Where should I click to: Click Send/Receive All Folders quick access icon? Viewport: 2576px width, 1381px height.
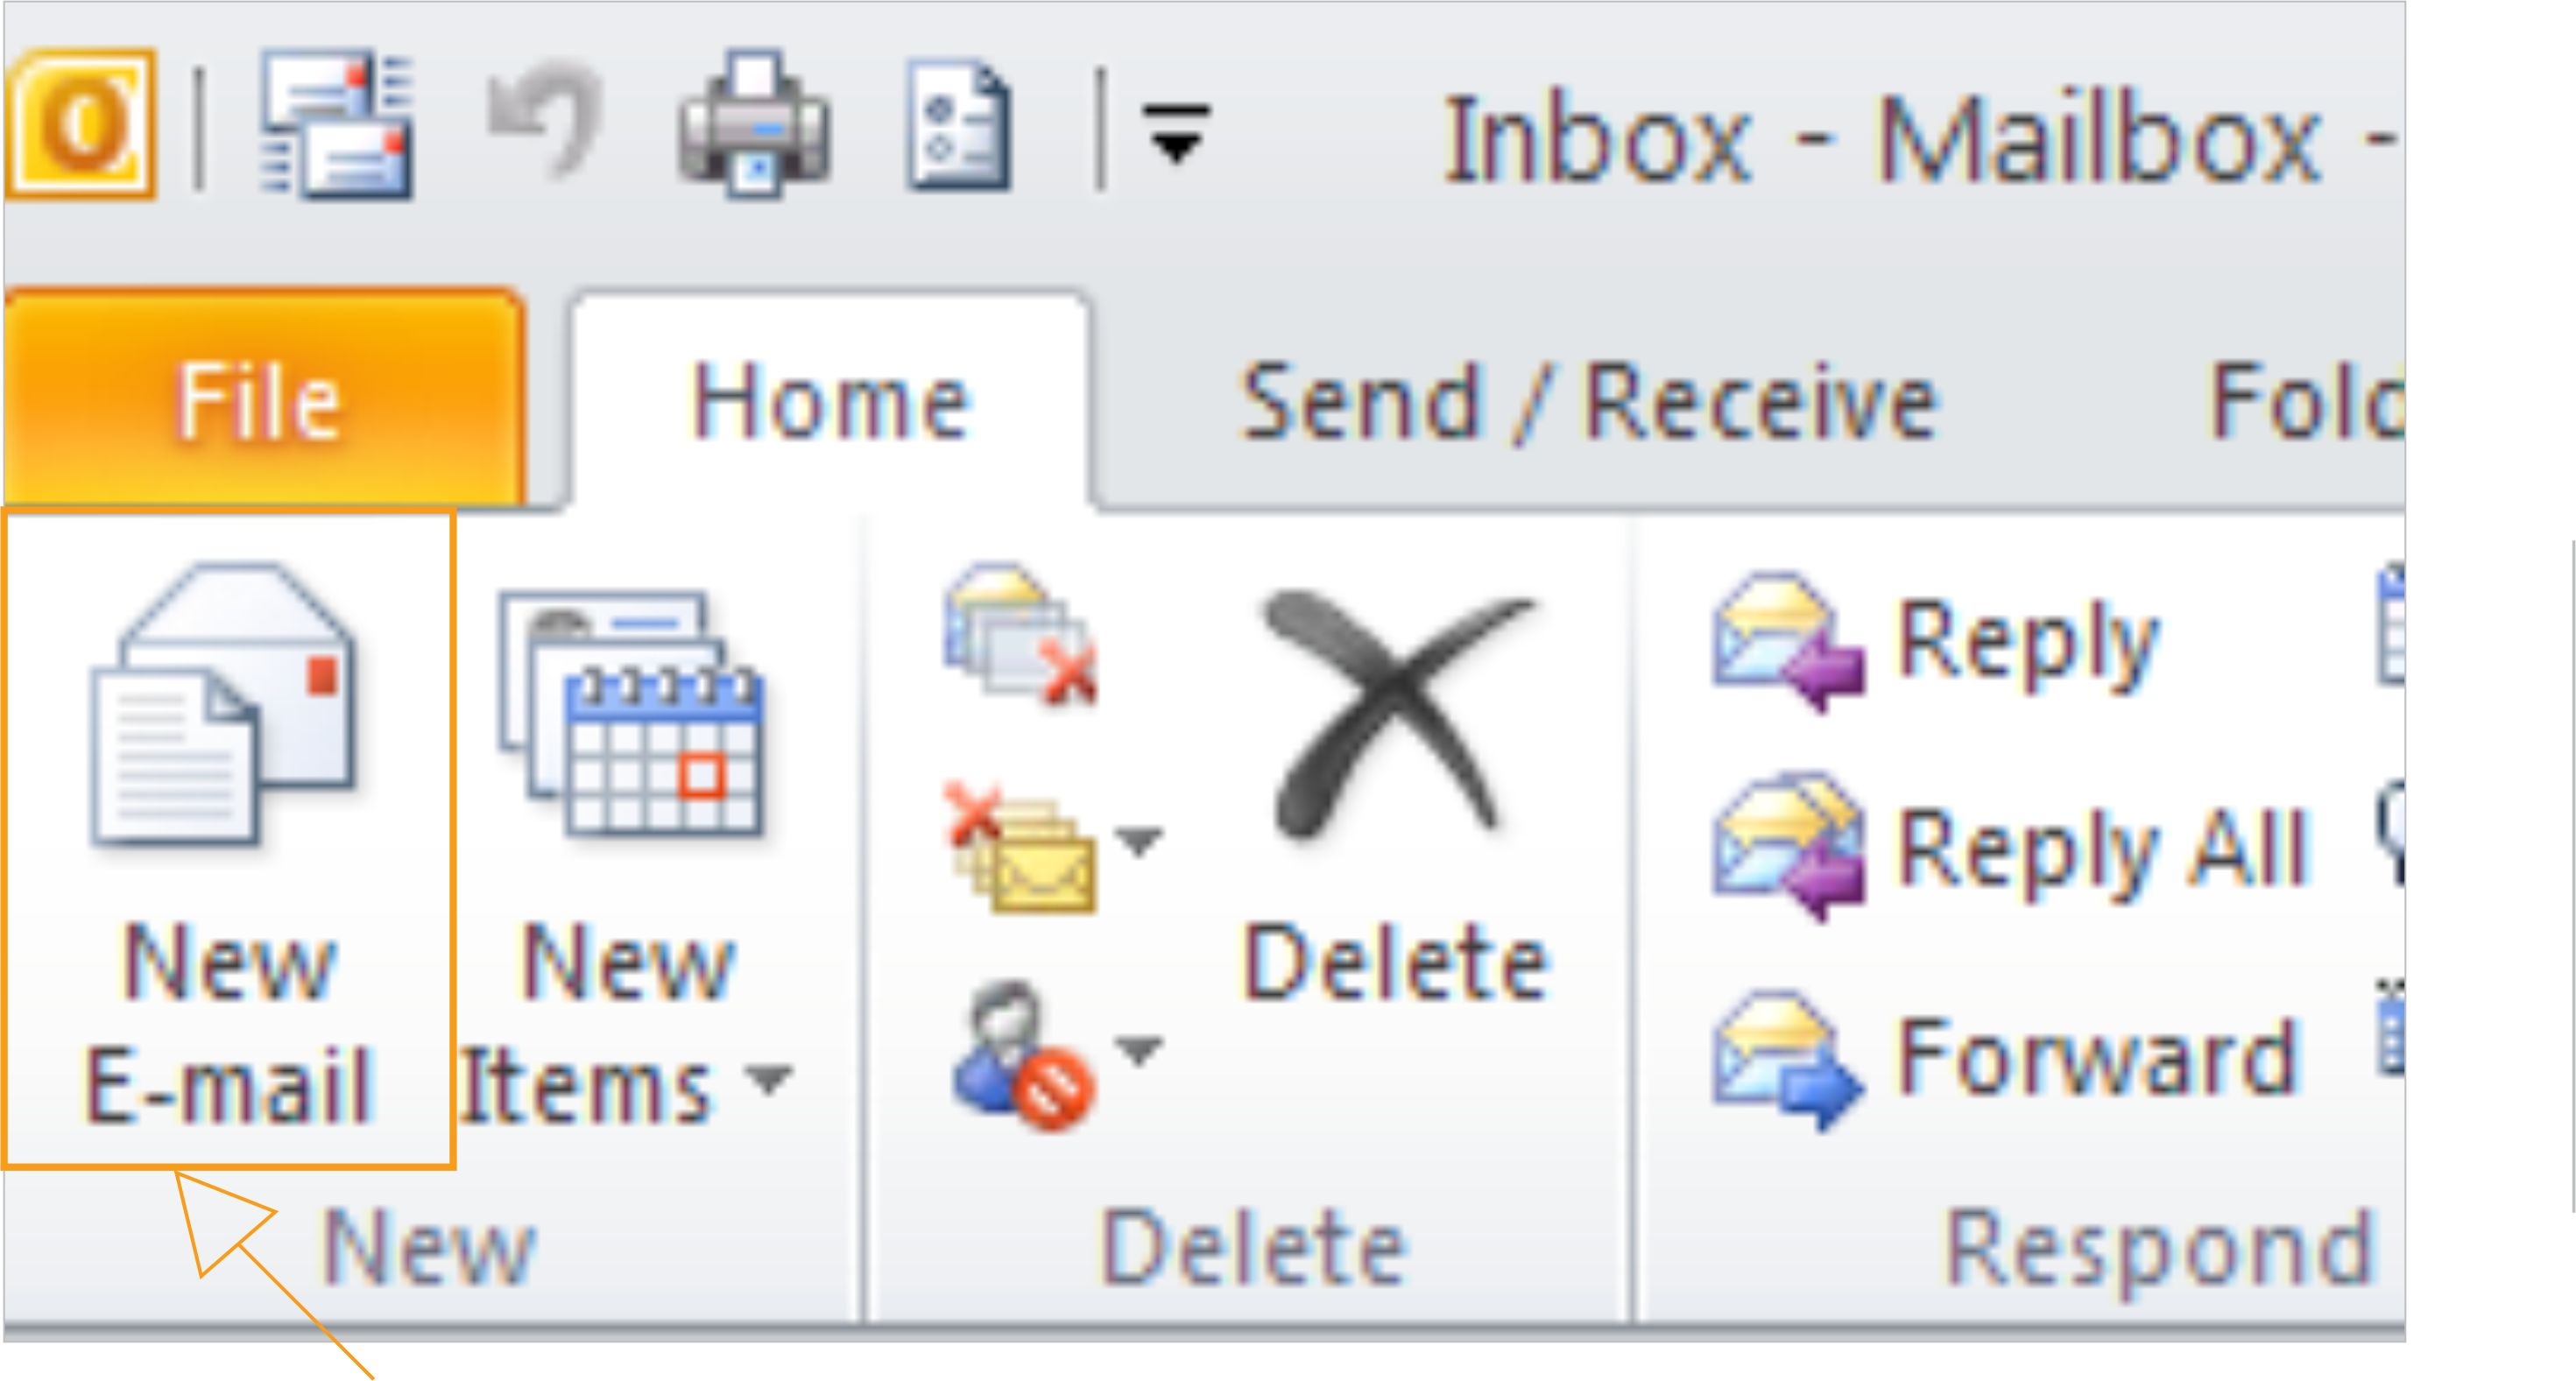click(x=336, y=124)
